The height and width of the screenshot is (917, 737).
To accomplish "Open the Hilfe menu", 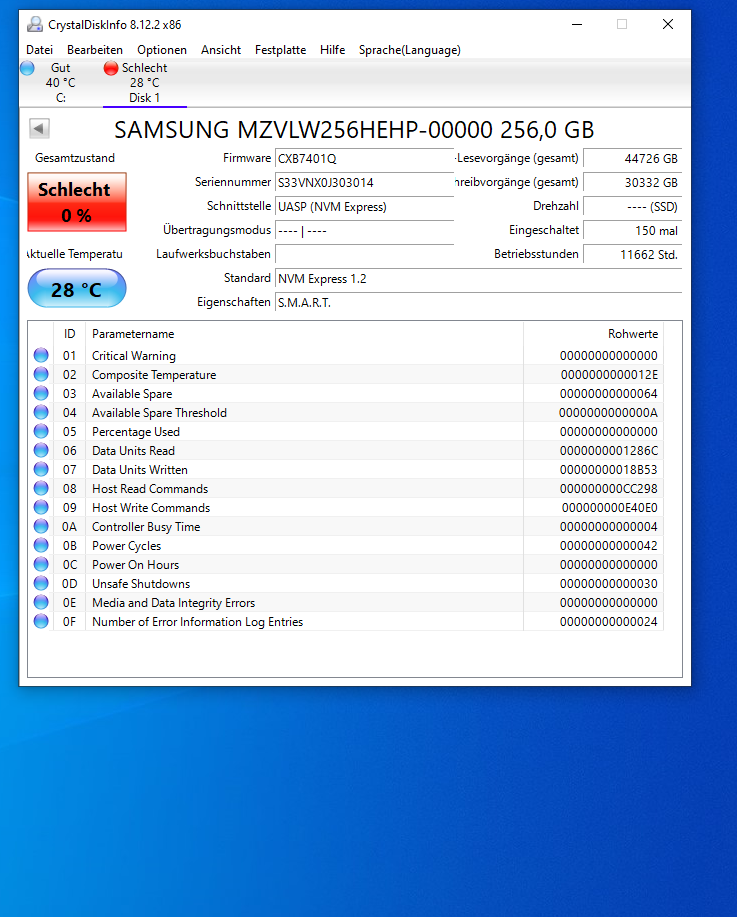I will coord(332,50).
